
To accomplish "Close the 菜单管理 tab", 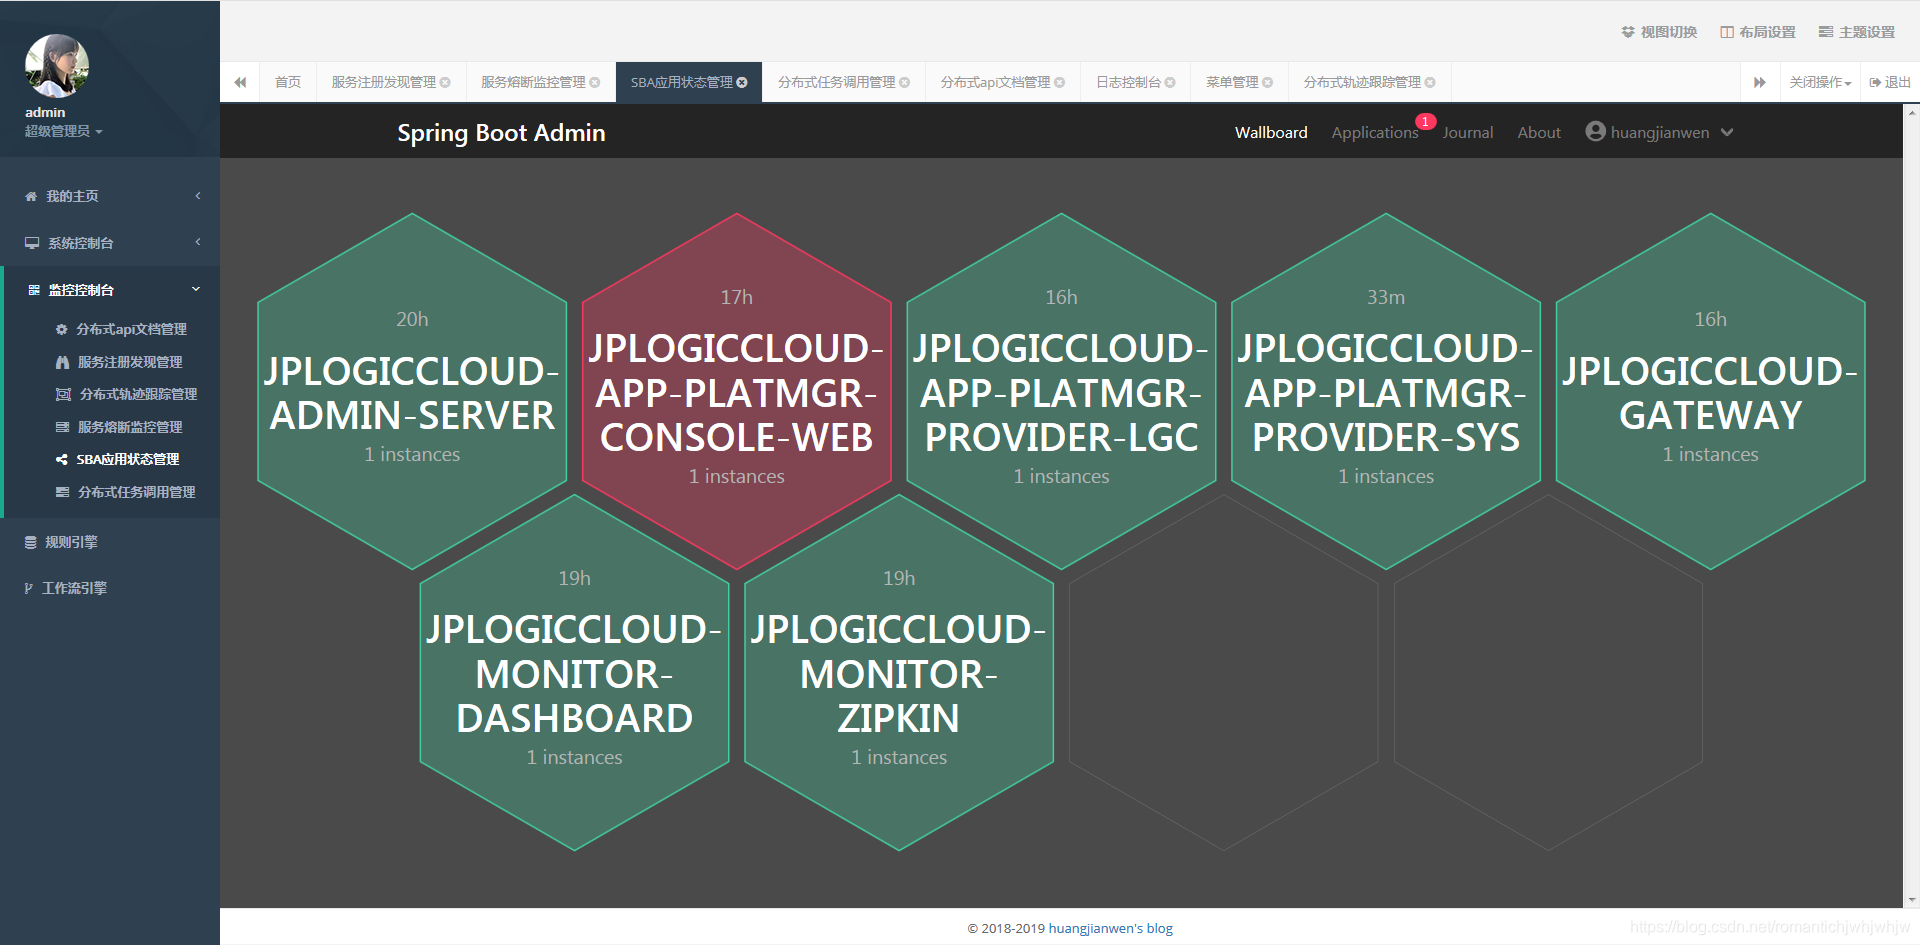I will pyautogui.click(x=1267, y=82).
